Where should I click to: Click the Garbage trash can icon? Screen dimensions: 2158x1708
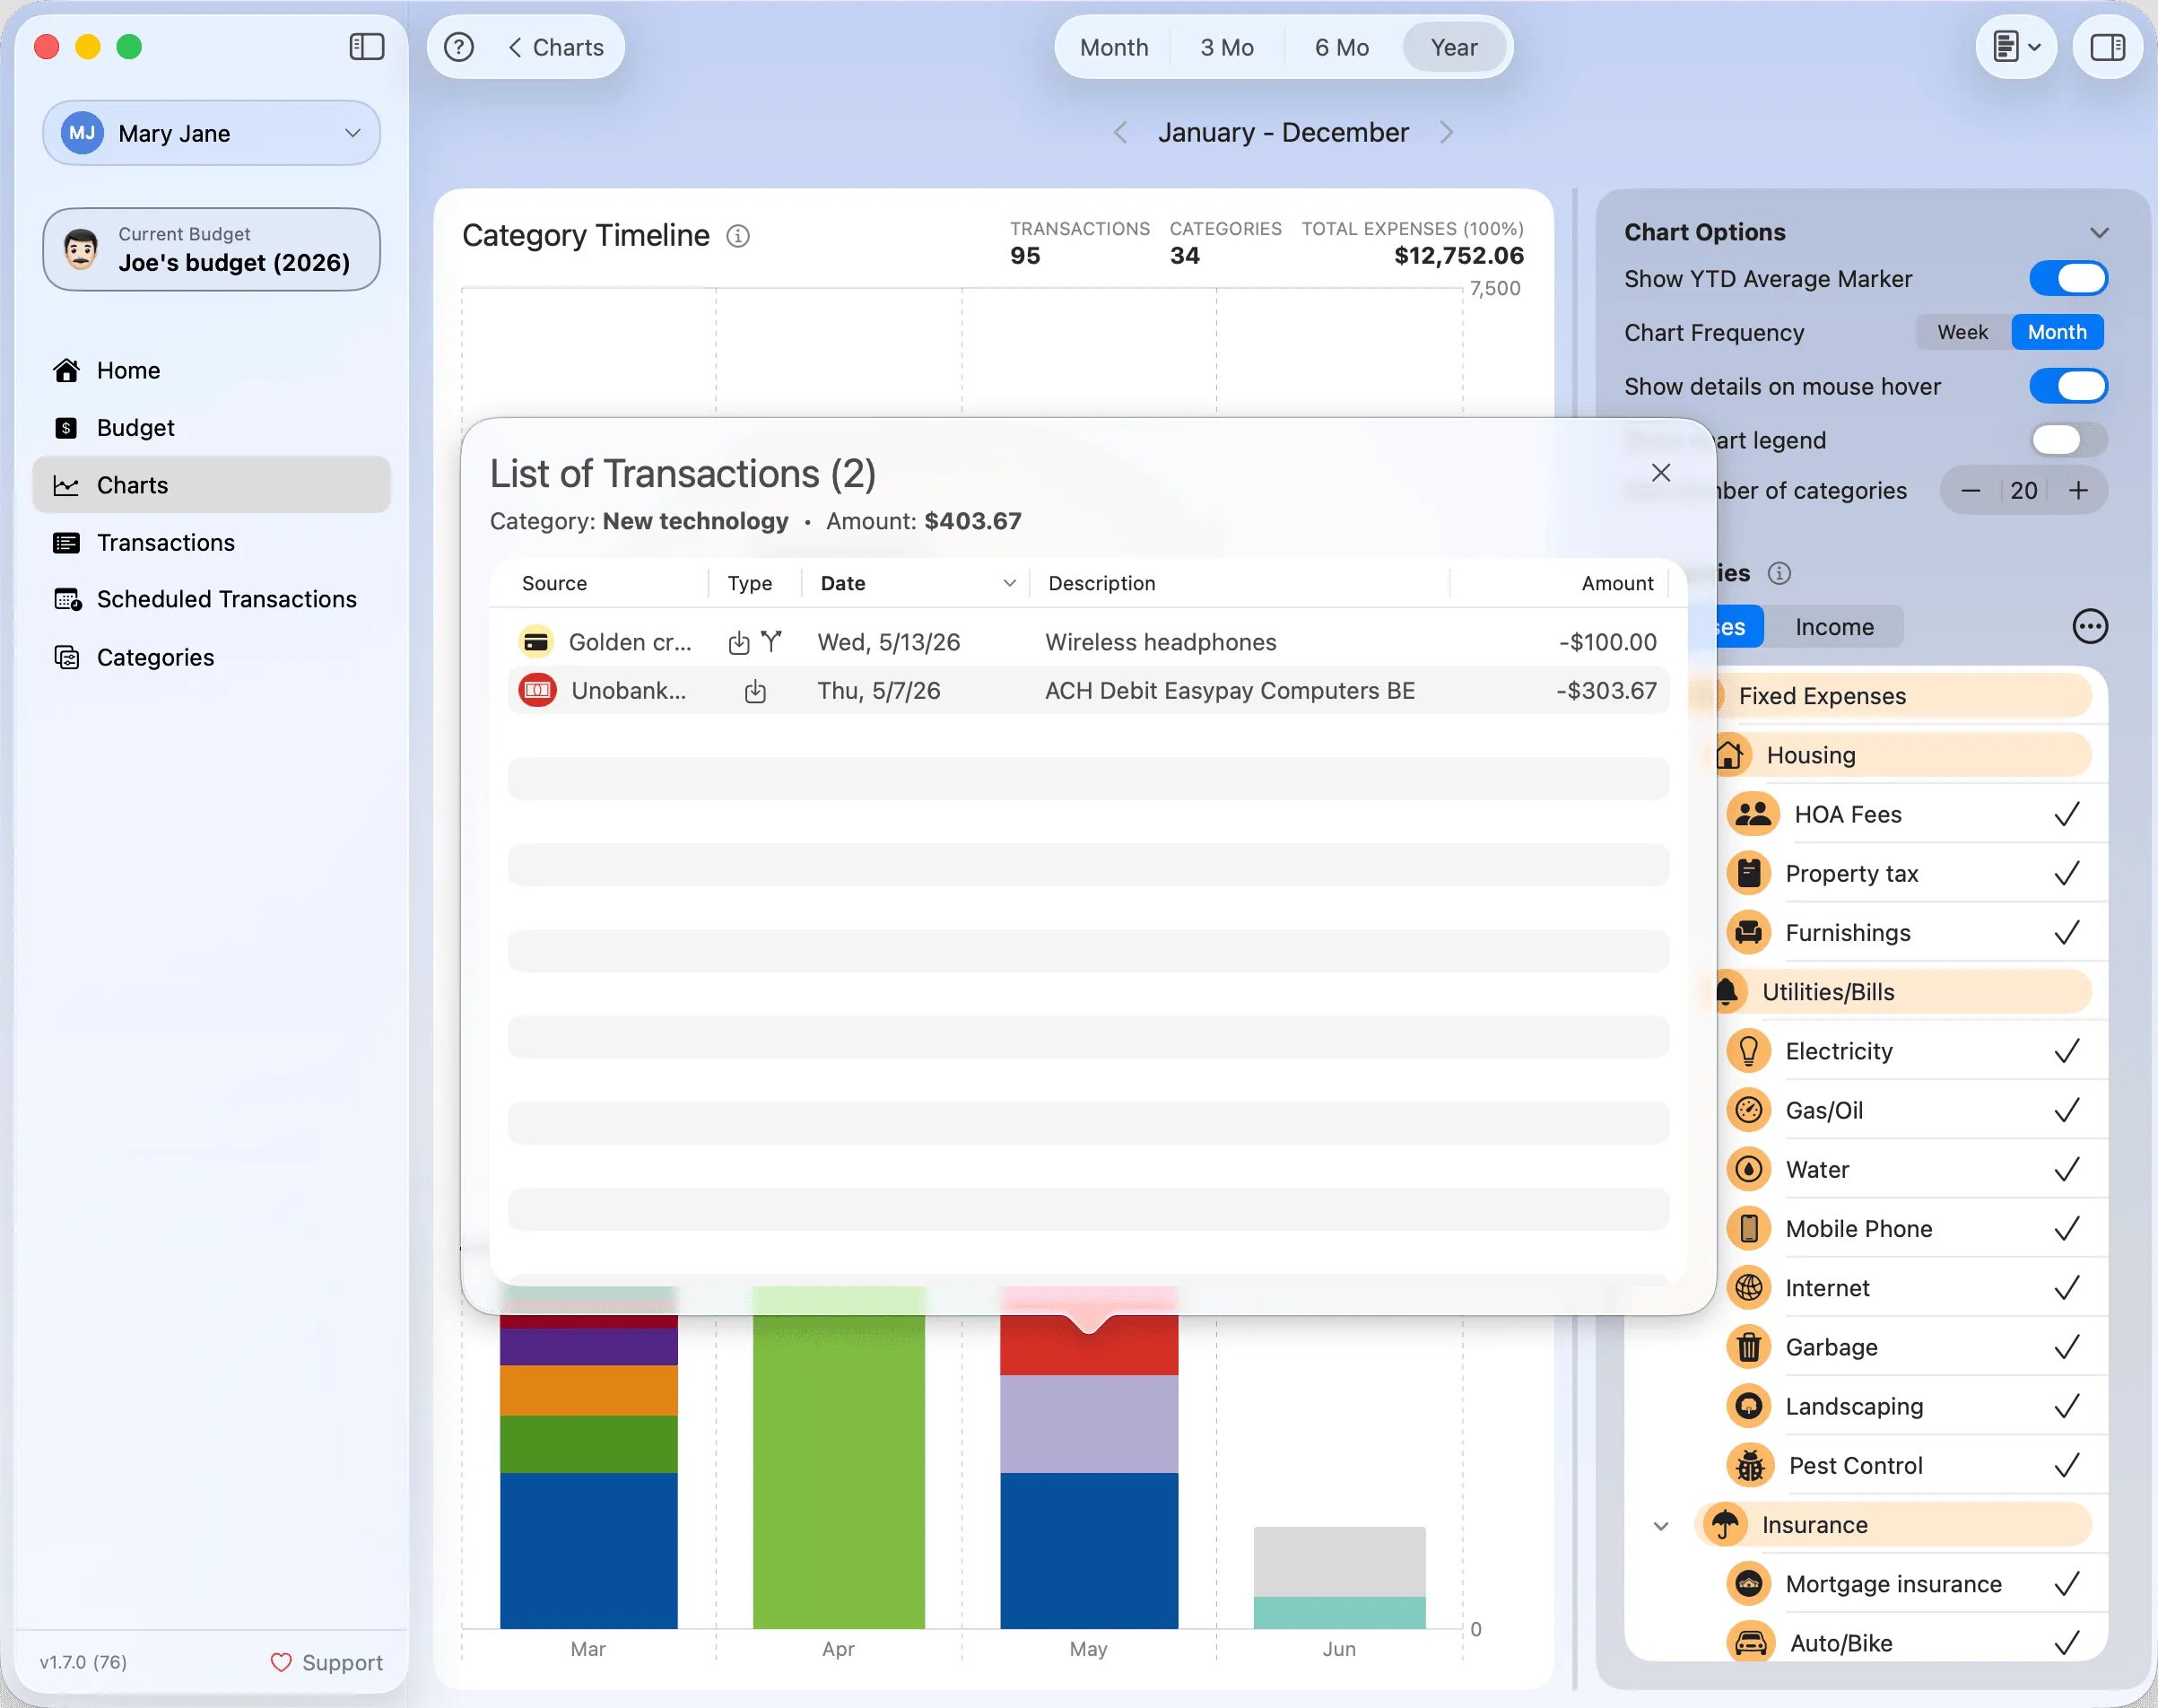[x=1749, y=1347]
